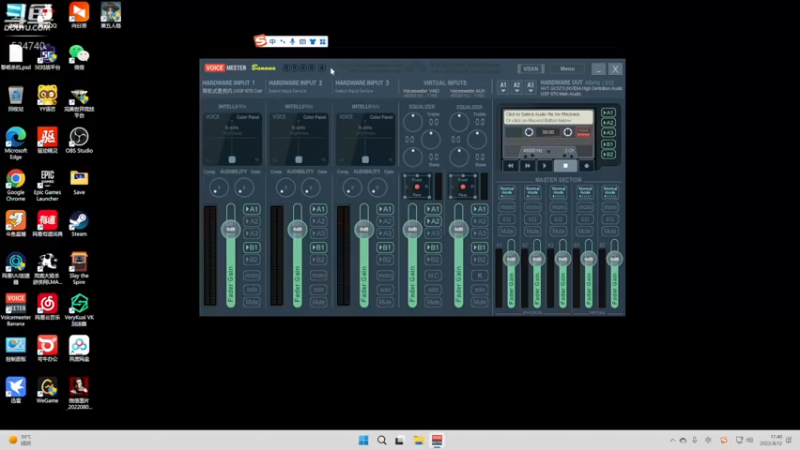Enable mono on the second master bus
Screen dimensions: 800x450
click(x=533, y=207)
